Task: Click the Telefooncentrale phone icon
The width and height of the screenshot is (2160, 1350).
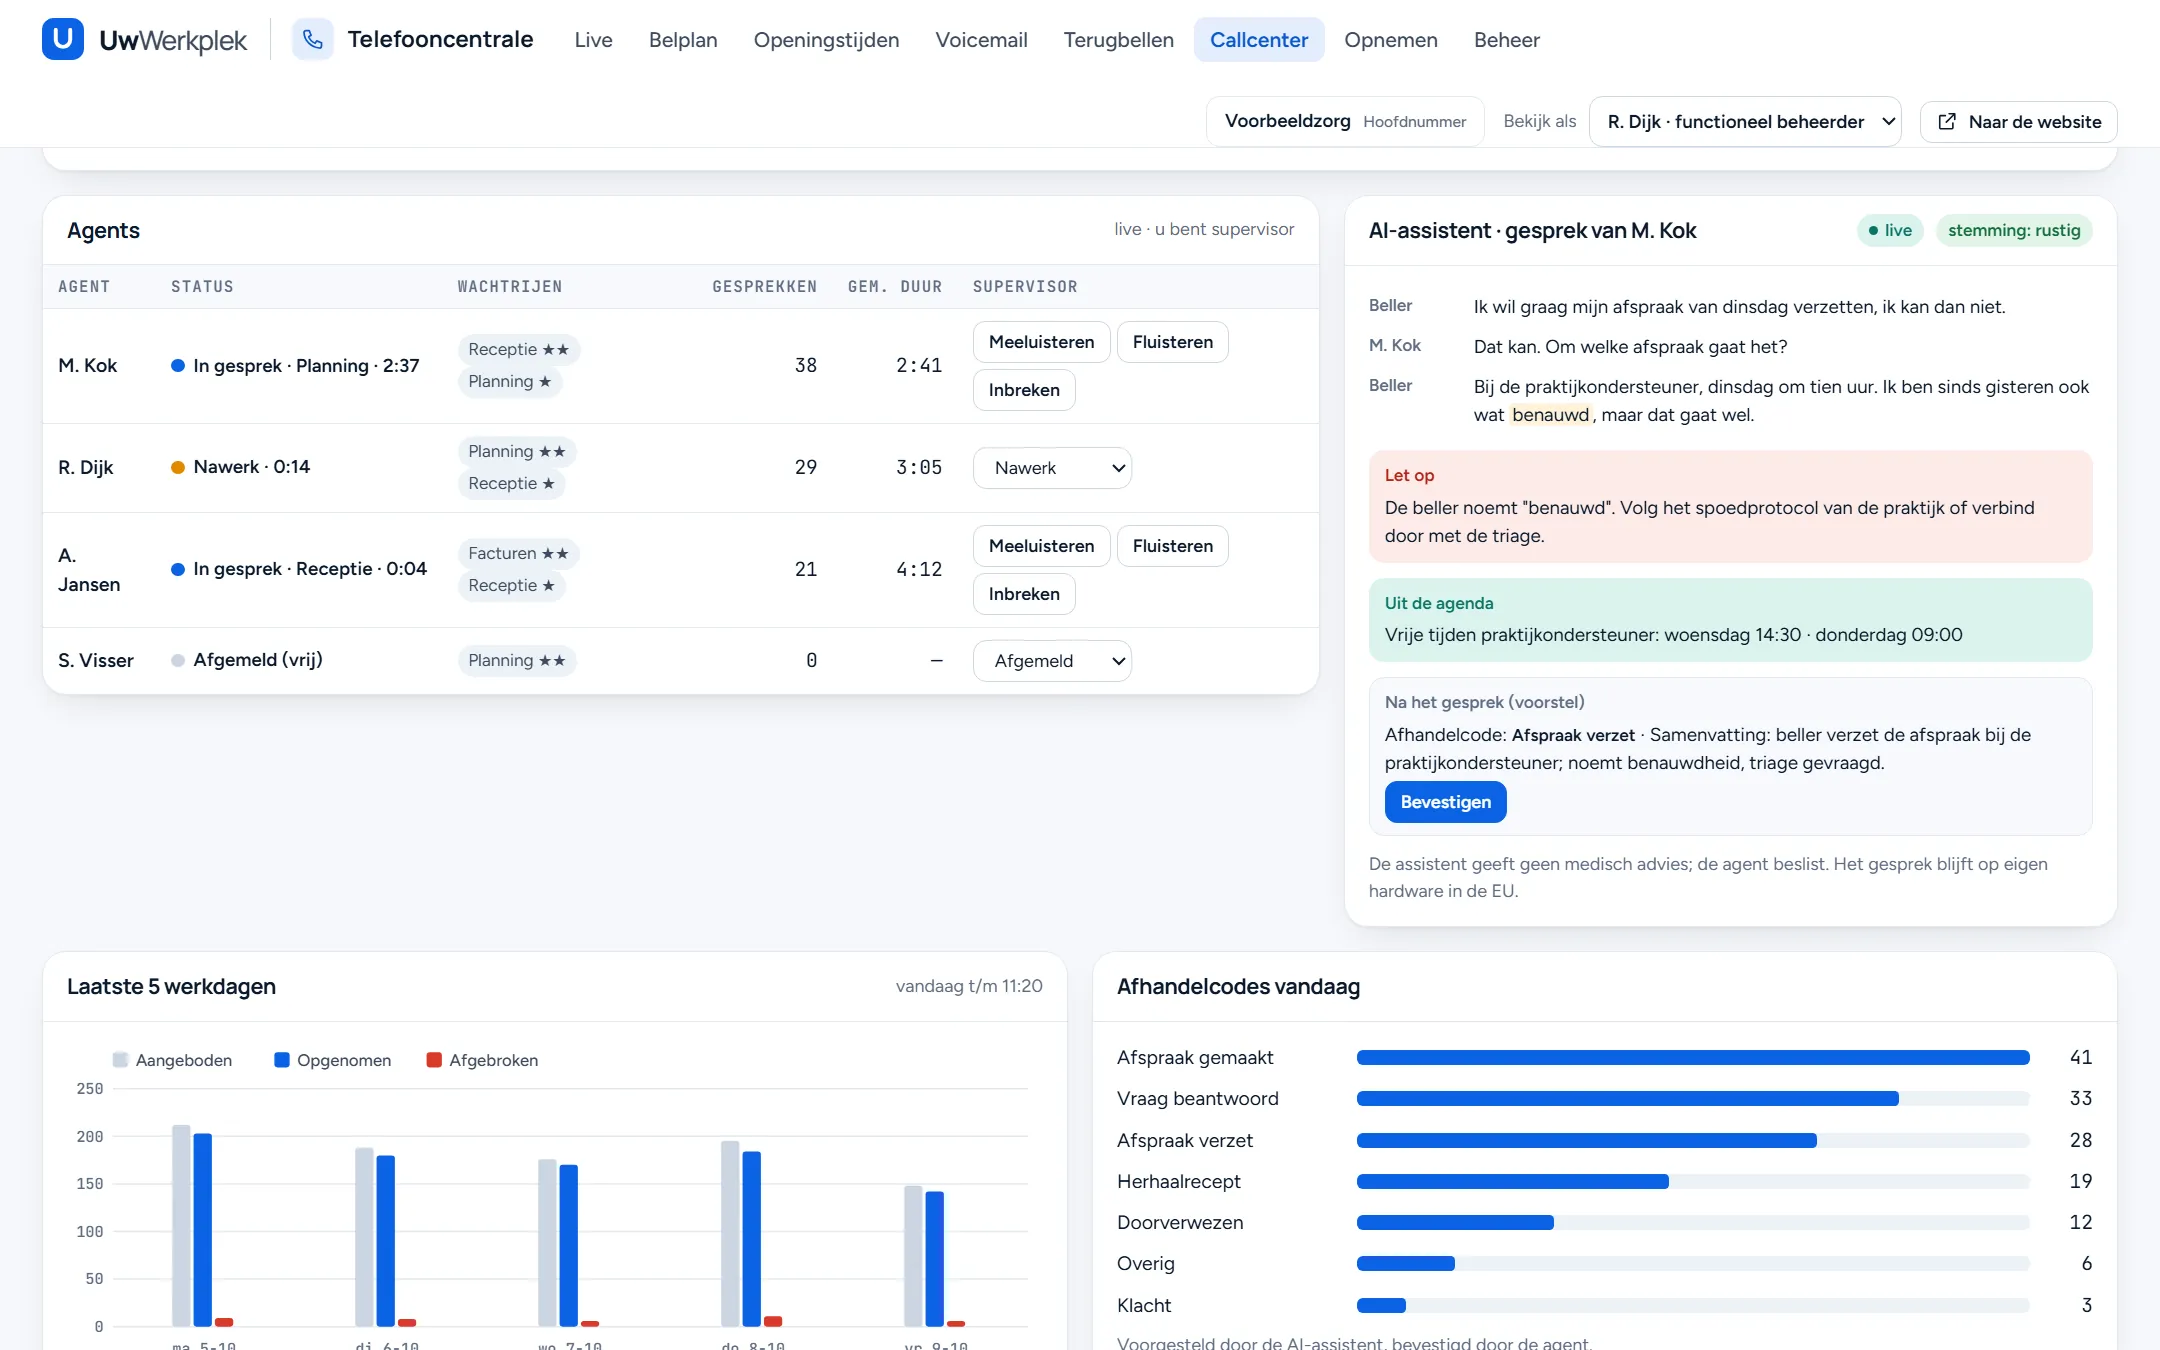Action: coord(313,39)
